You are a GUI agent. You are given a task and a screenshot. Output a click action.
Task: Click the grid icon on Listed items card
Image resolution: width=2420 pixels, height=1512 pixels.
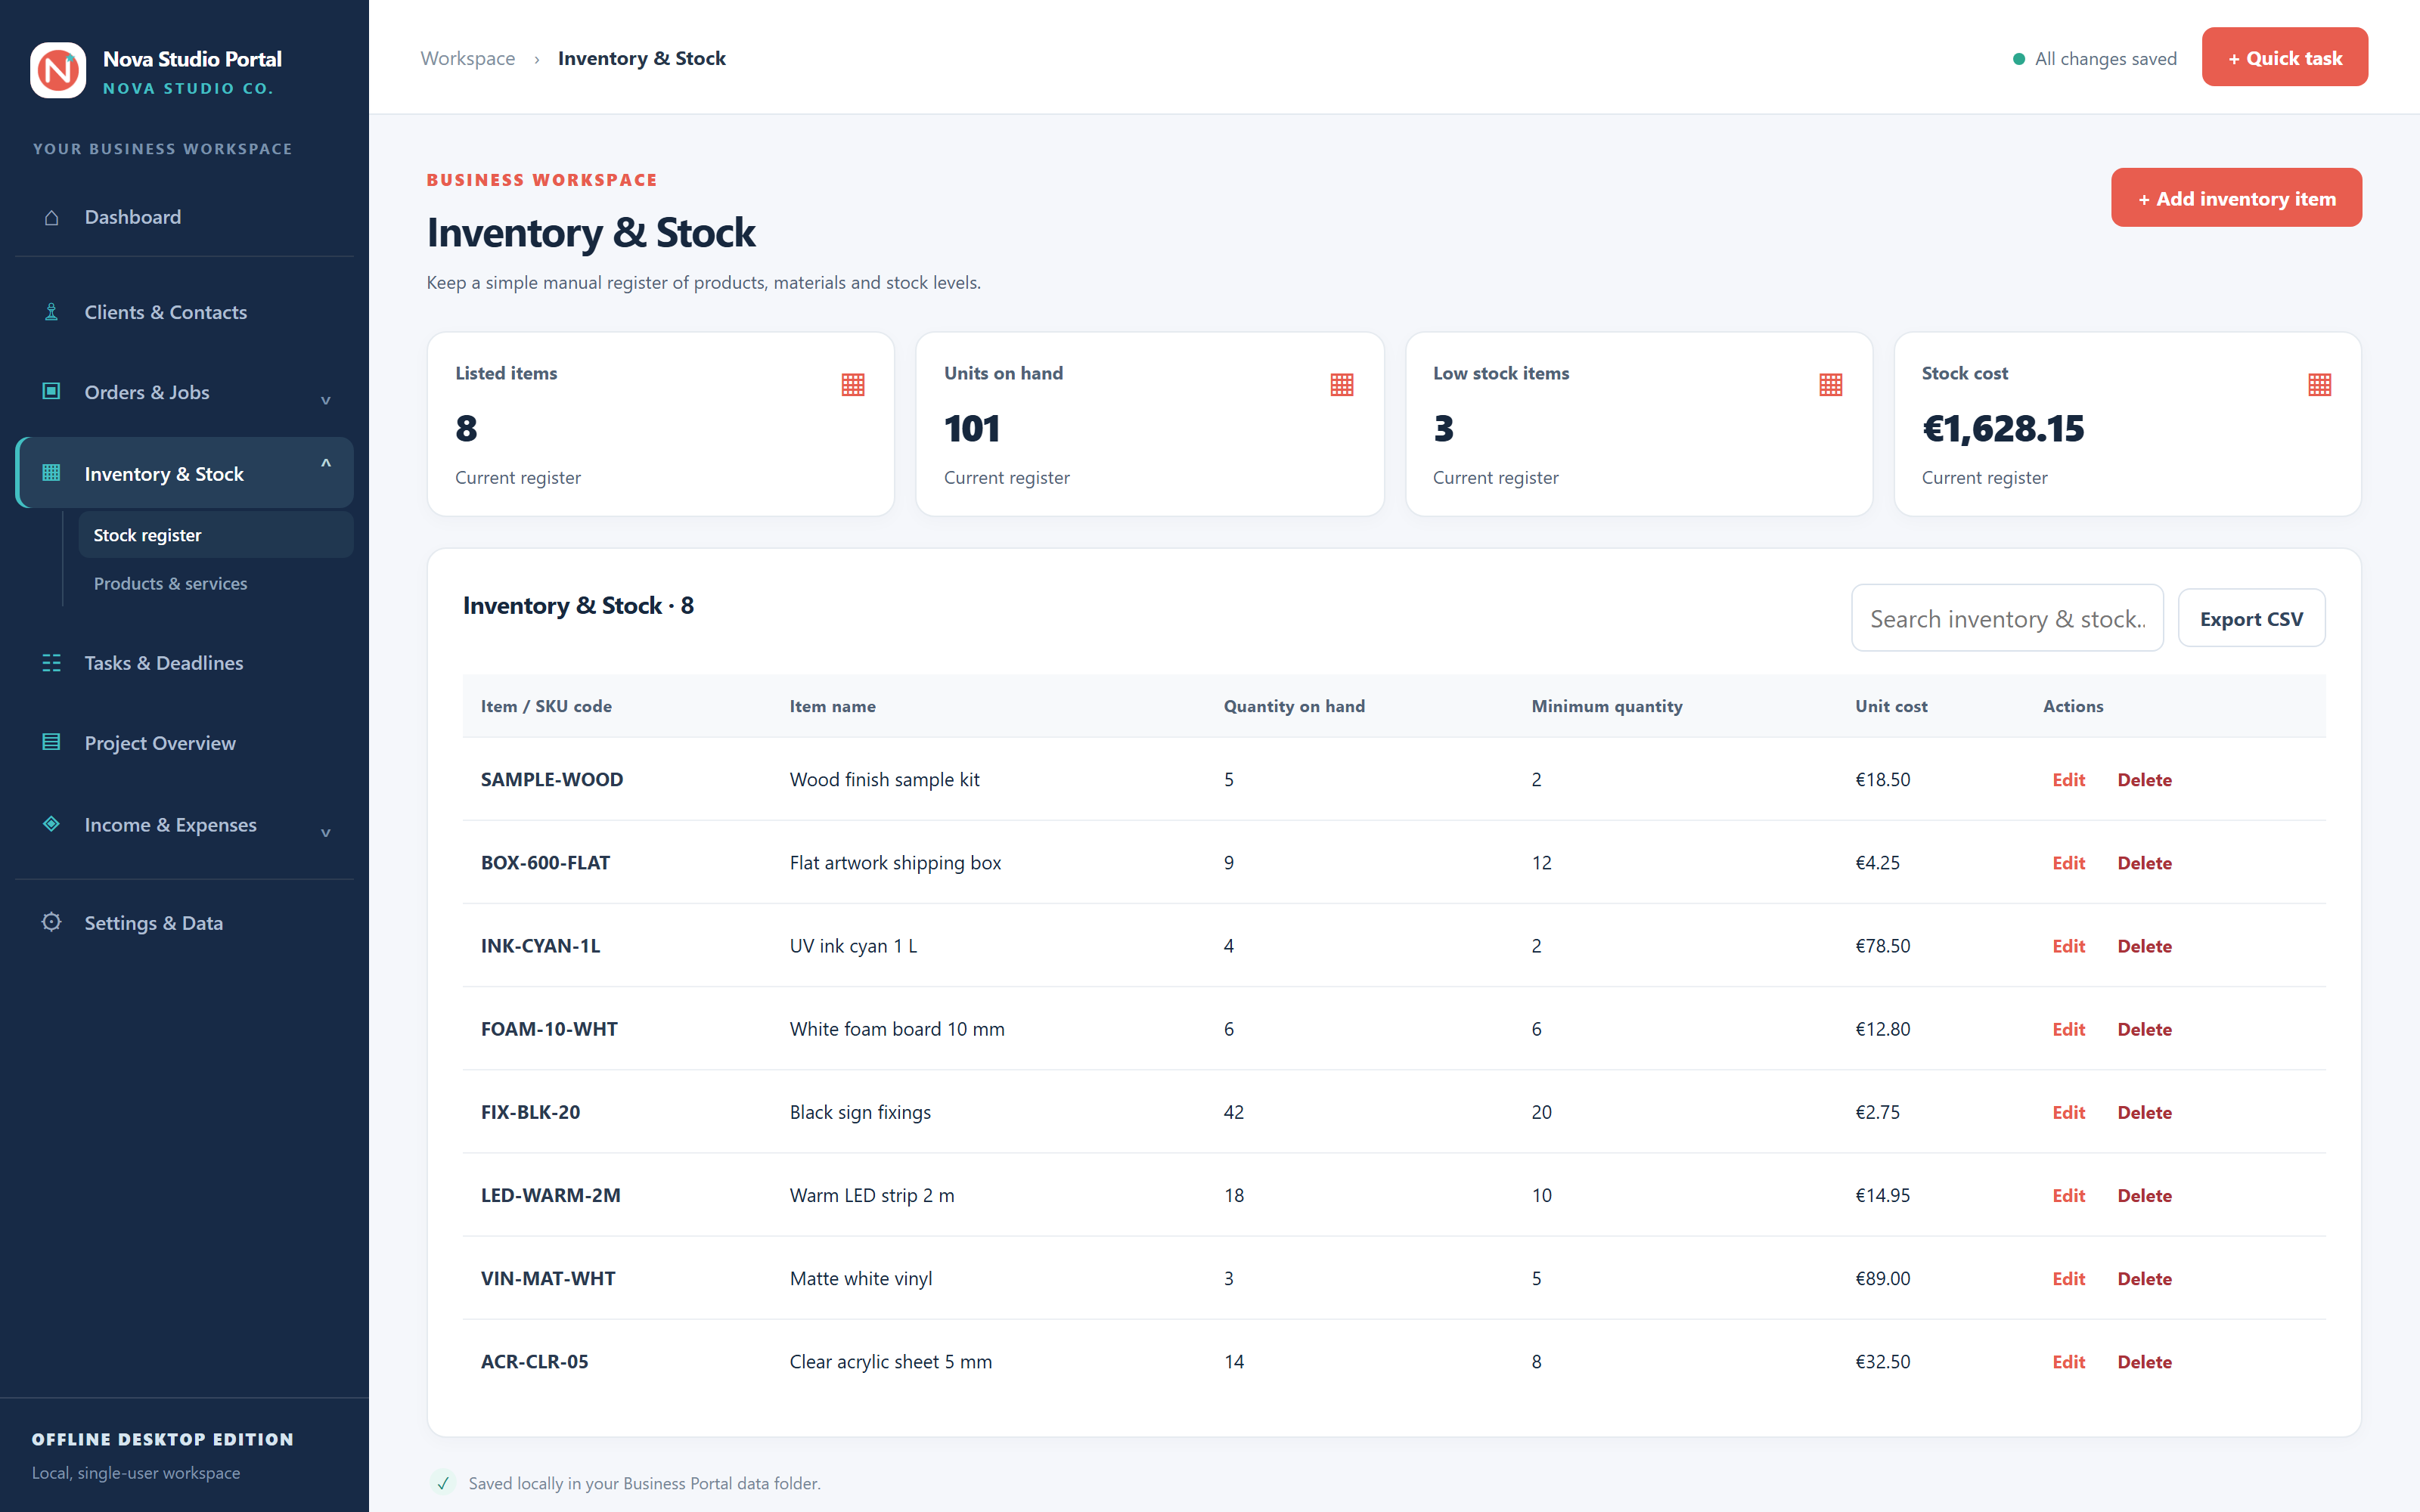pos(853,385)
